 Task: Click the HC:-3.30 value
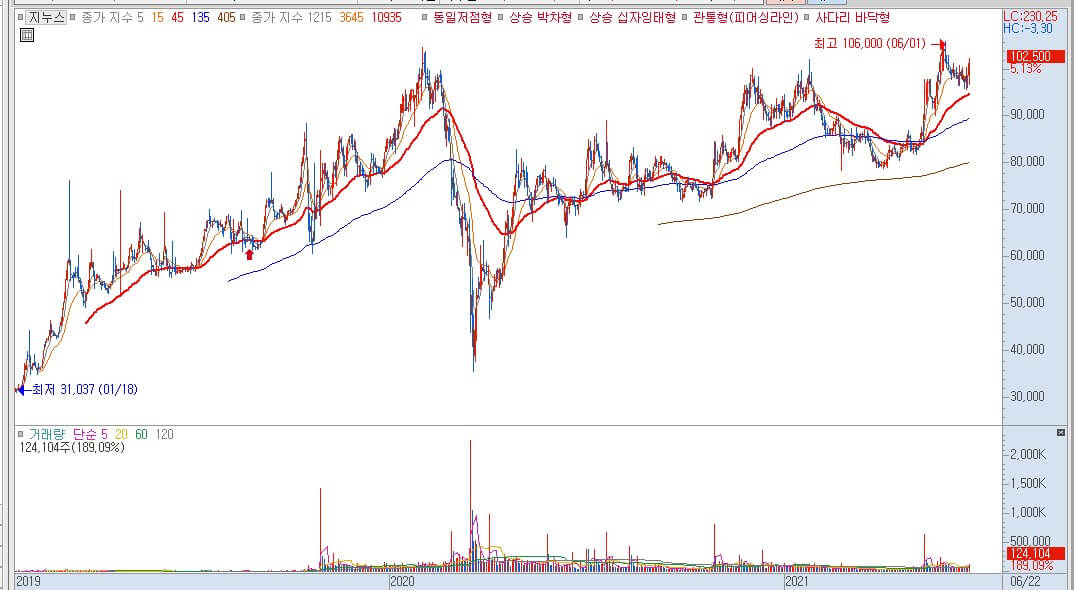(x=1027, y=29)
